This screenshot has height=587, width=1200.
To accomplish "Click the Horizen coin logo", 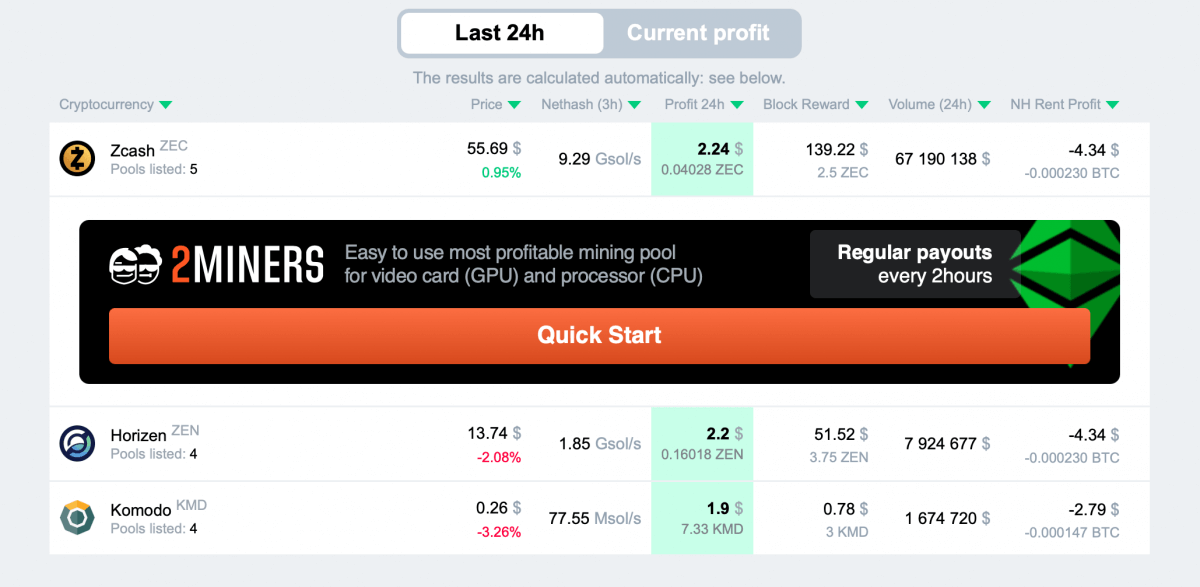I will [x=80, y=443].
